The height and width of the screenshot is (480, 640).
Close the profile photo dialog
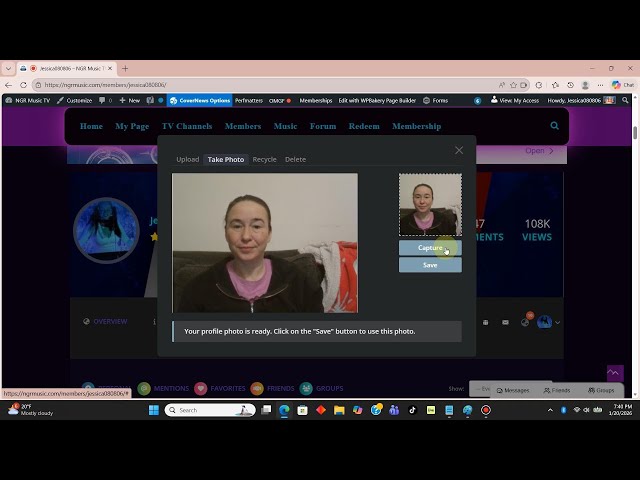[459, 150]
